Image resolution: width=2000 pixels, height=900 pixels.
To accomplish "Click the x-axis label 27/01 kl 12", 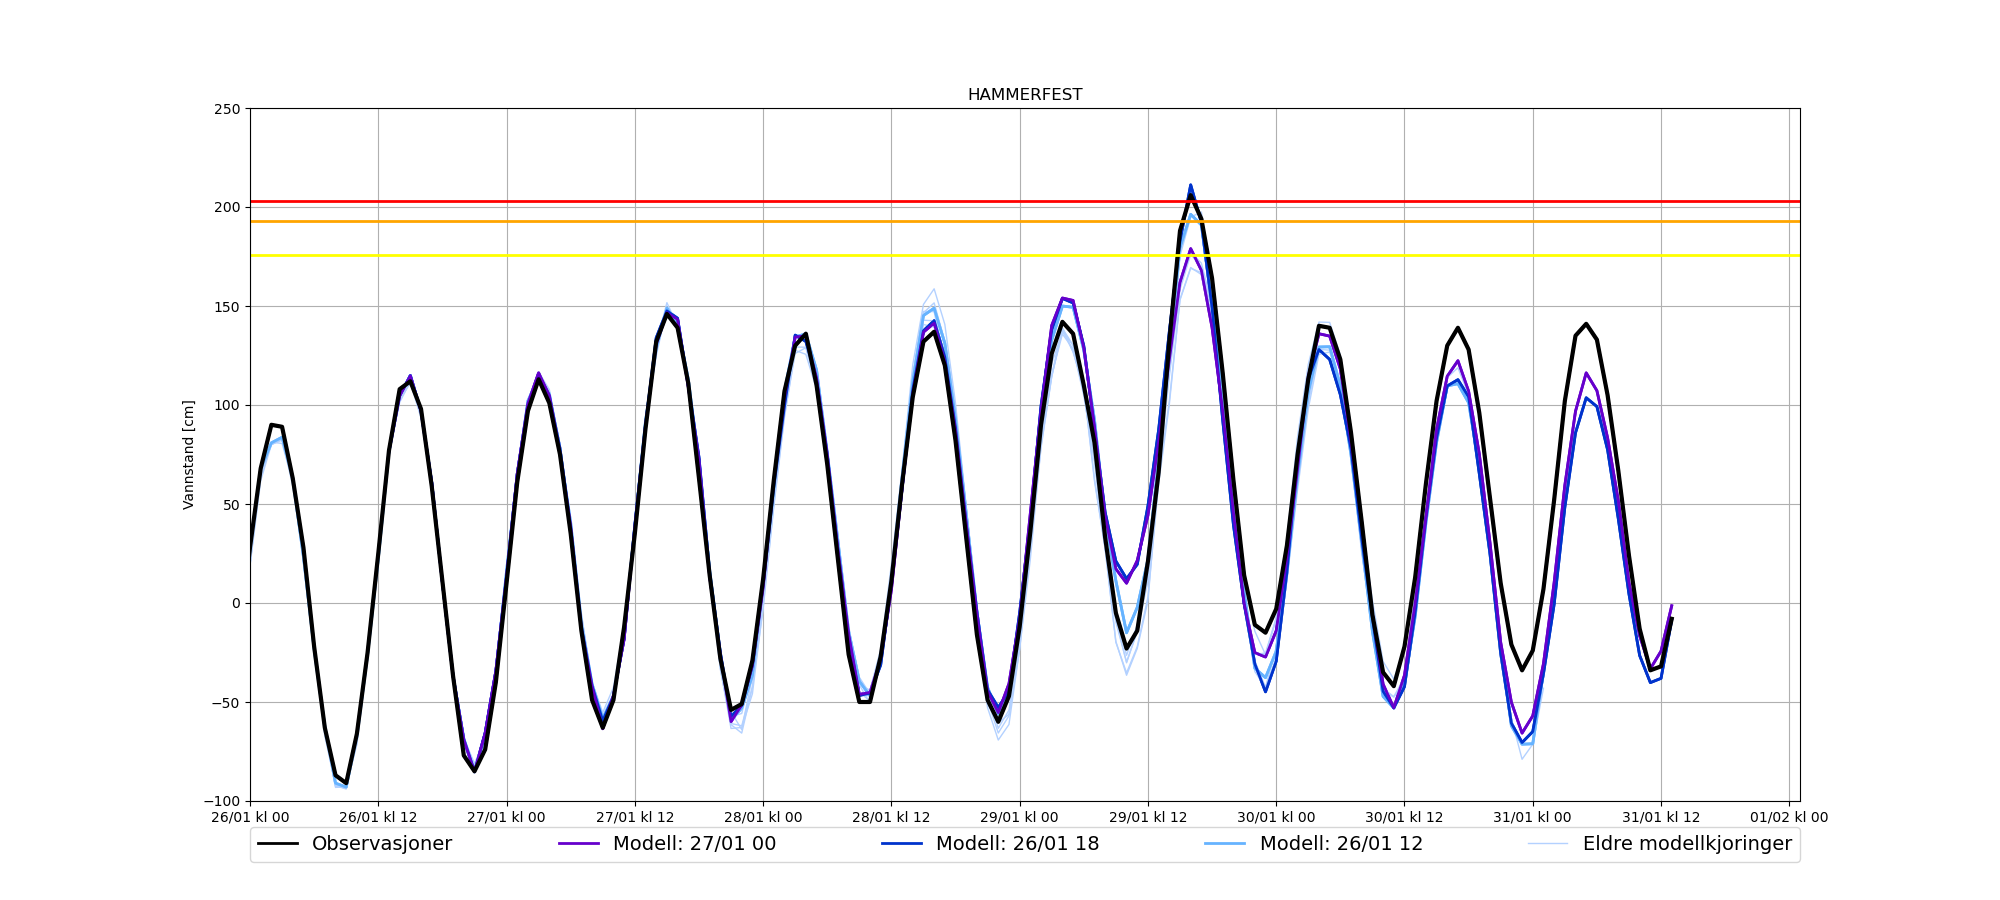I will [x=635, y=817].
